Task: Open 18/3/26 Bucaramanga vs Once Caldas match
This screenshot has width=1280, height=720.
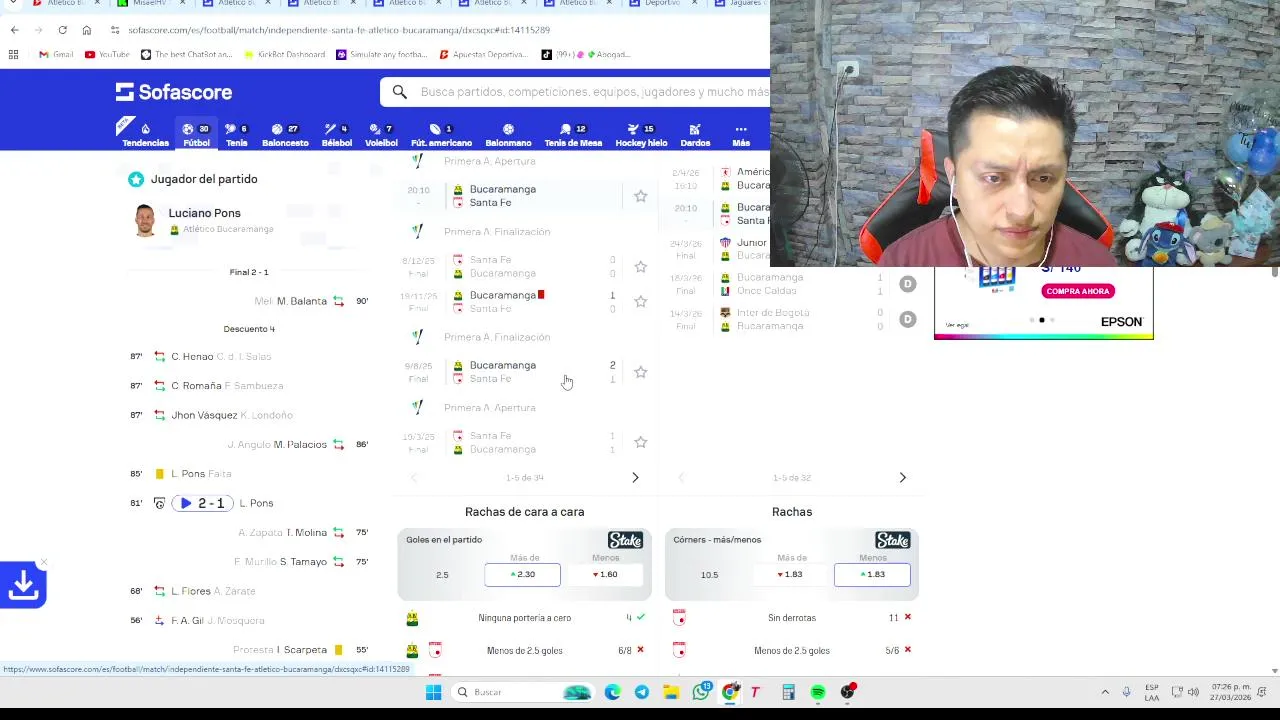Action: coord(790,284)
